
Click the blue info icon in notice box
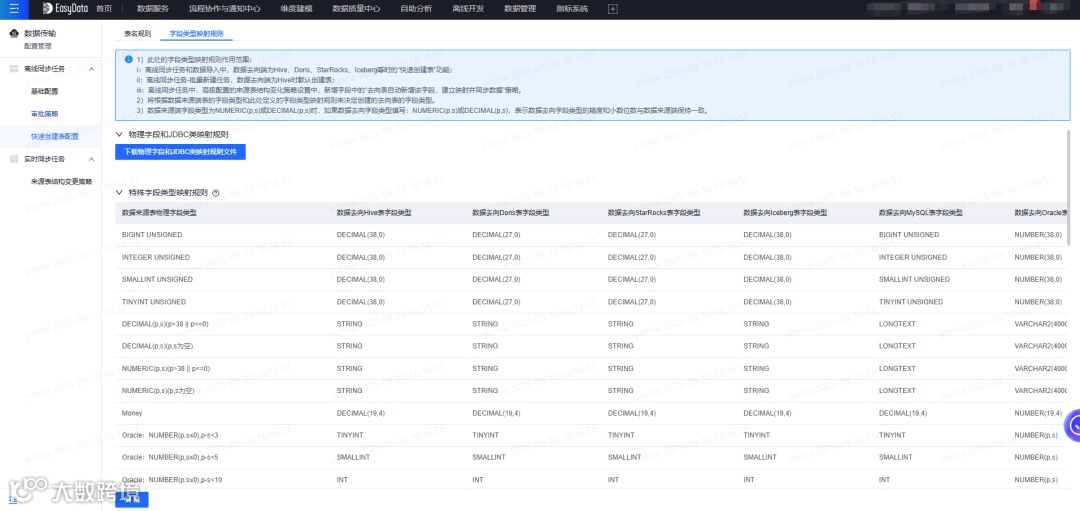tap(128, 59)
